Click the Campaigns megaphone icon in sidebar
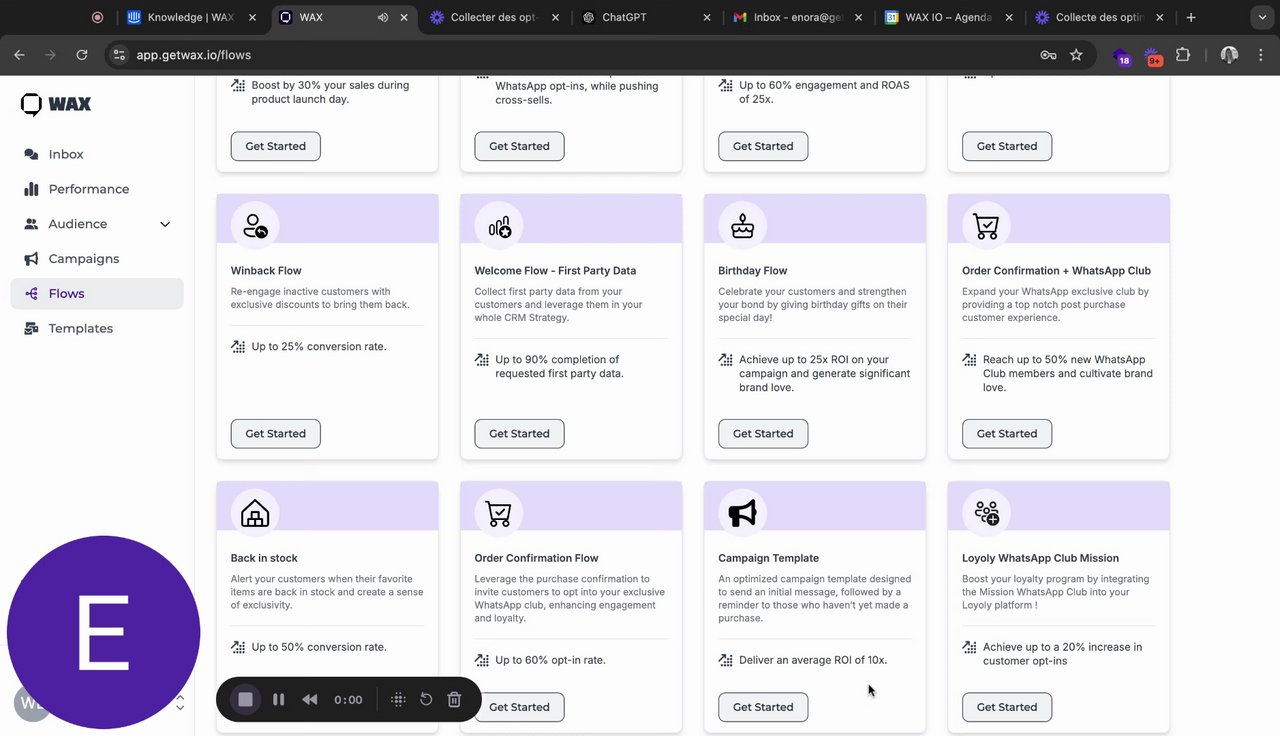Viewport: 1280px width, 736px height. (x=31, y=259)
